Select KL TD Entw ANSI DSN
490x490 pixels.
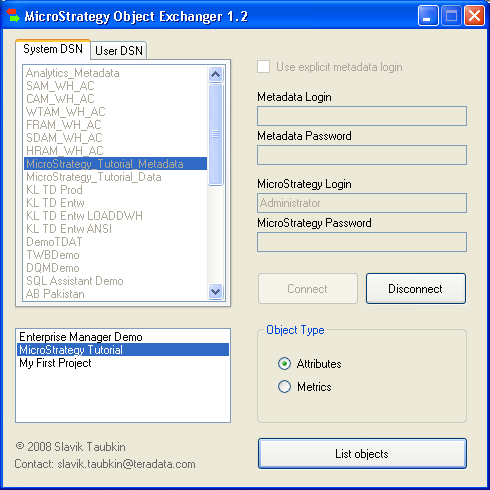coord(115,229)
